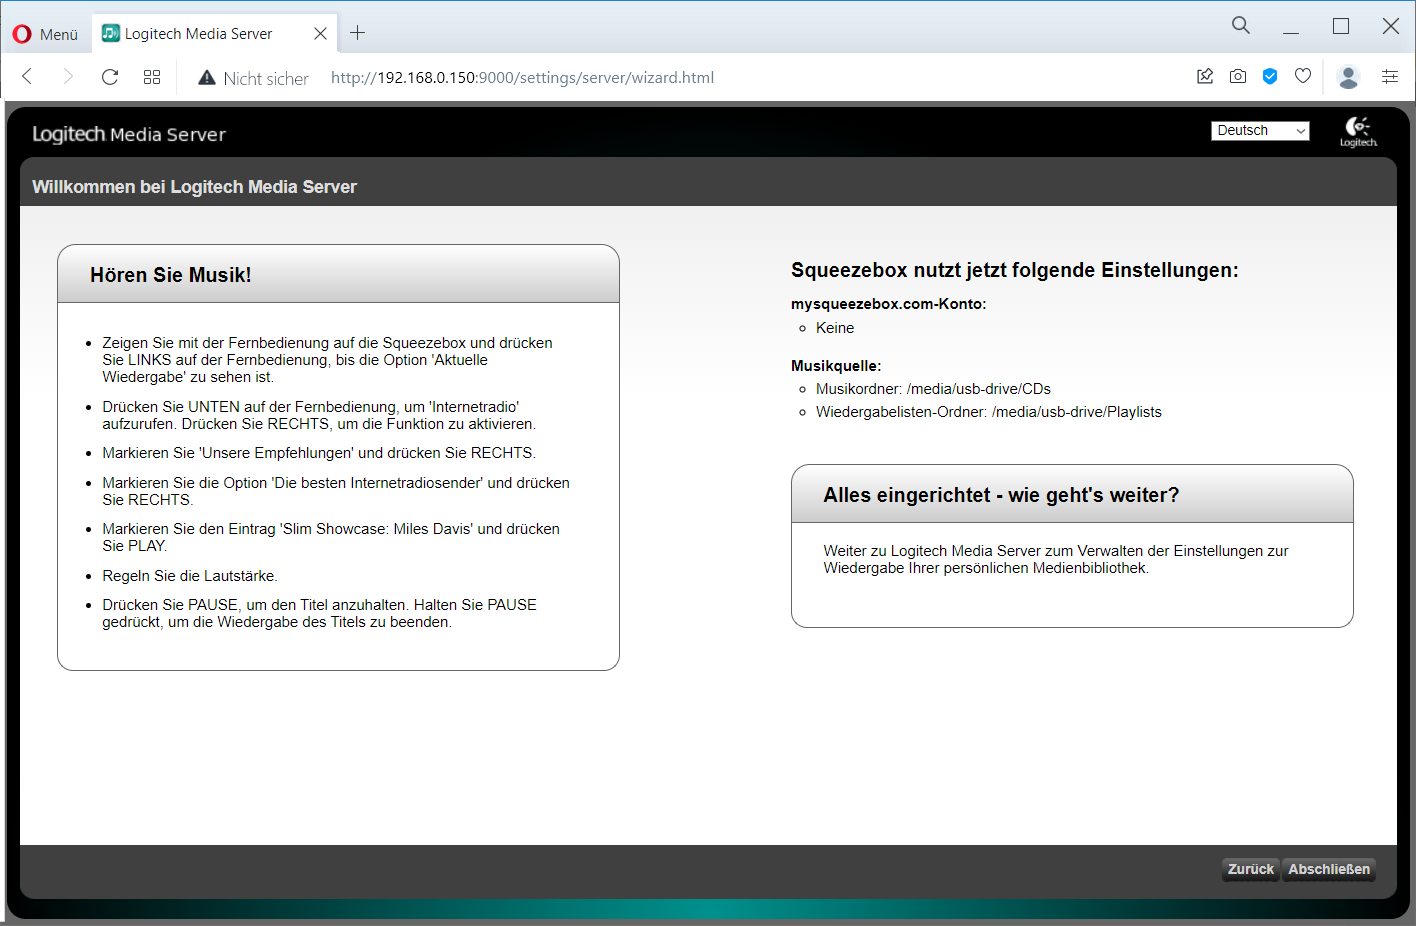Click 'Hören Sie Musik!' heading
The image size is (1416, 926).
171,275
